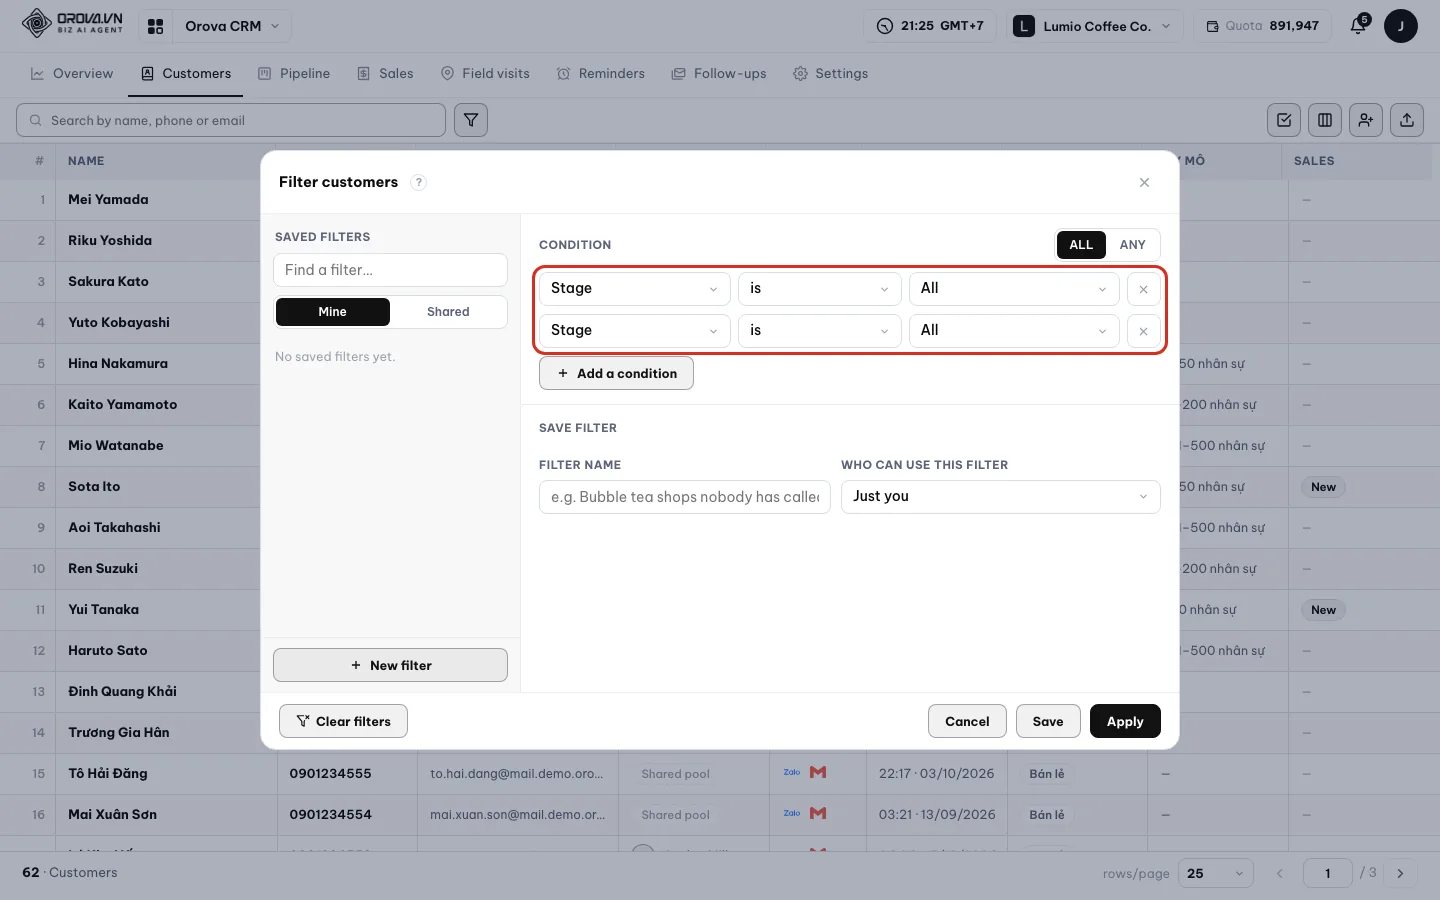
Task: Clear filters using the footer button
Action: point(343,721)
